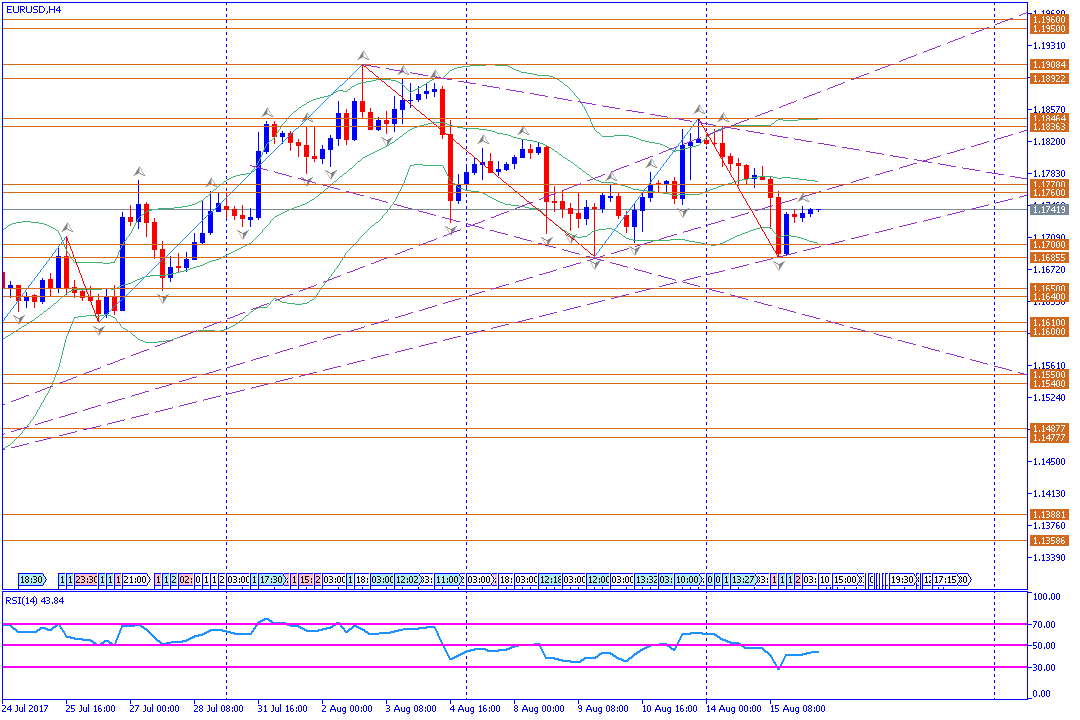Select the 17:15 event marker
Image resolution: width=1080 pixels, height=720 pixels.
coord(947,579)
